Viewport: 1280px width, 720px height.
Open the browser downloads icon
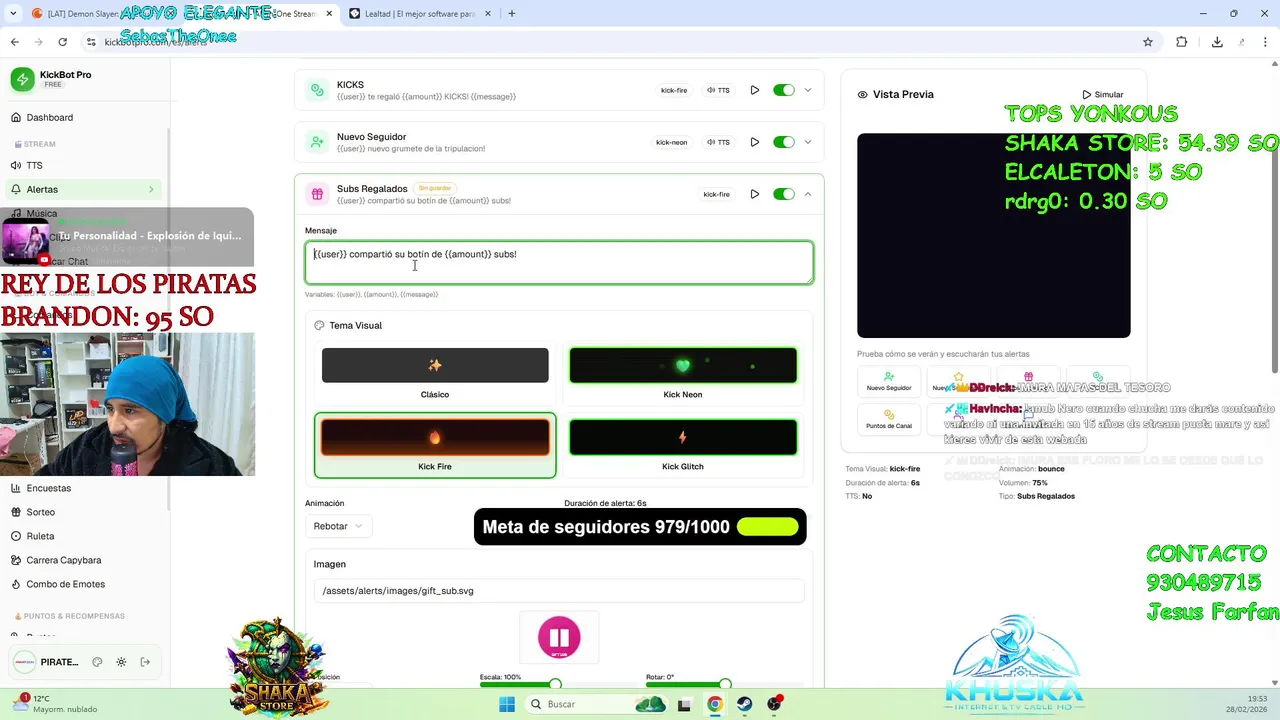pos(1217,42)
